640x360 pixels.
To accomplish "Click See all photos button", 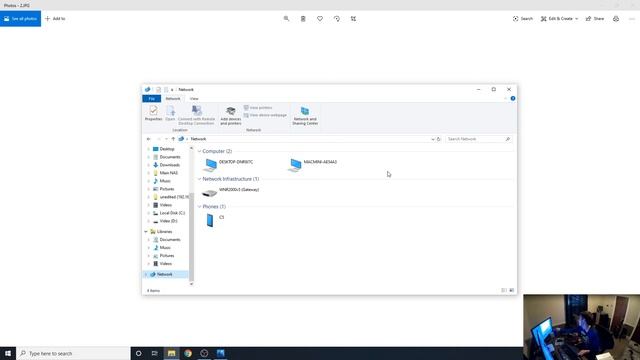I will point(20,19).
